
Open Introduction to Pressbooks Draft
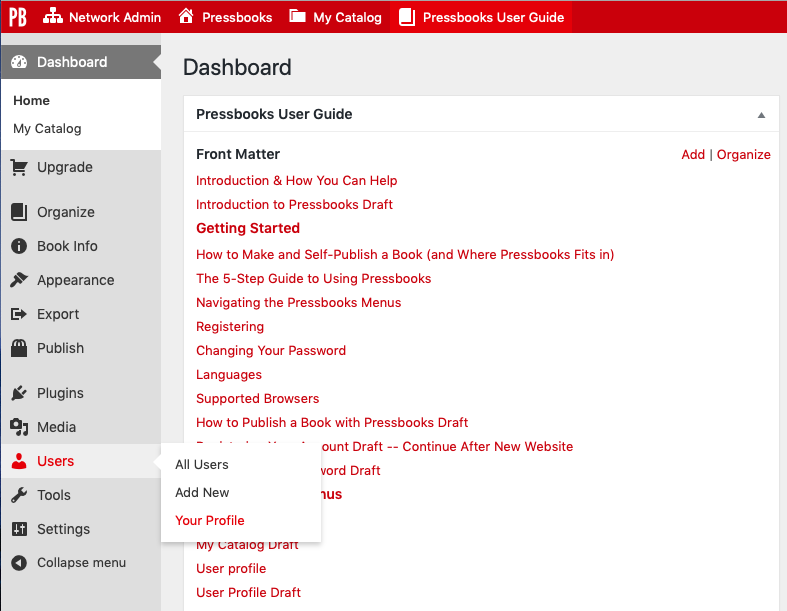point(294,204)
